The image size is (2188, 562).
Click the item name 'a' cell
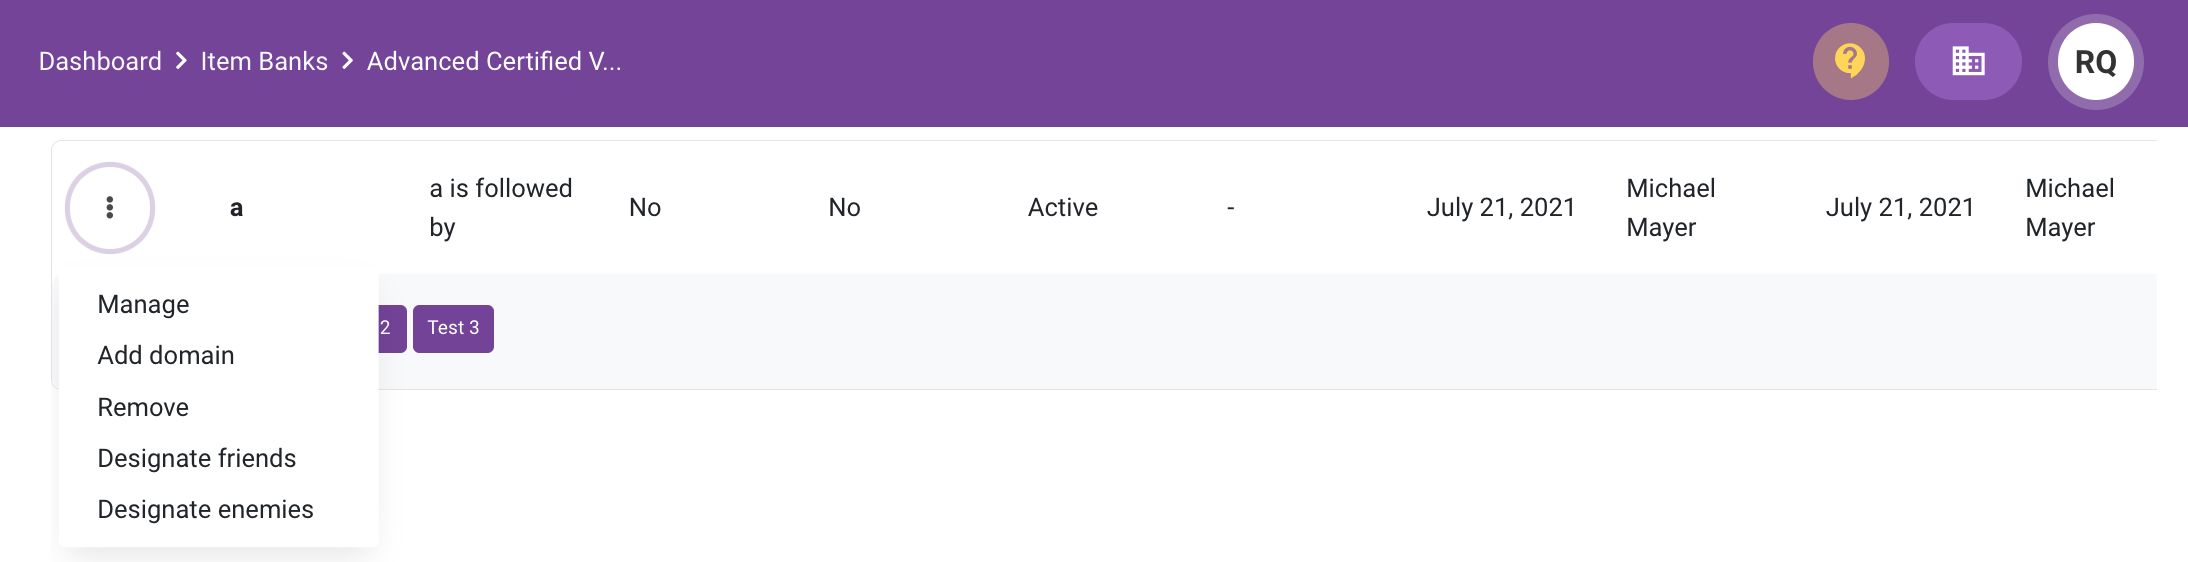coord(236,208)
